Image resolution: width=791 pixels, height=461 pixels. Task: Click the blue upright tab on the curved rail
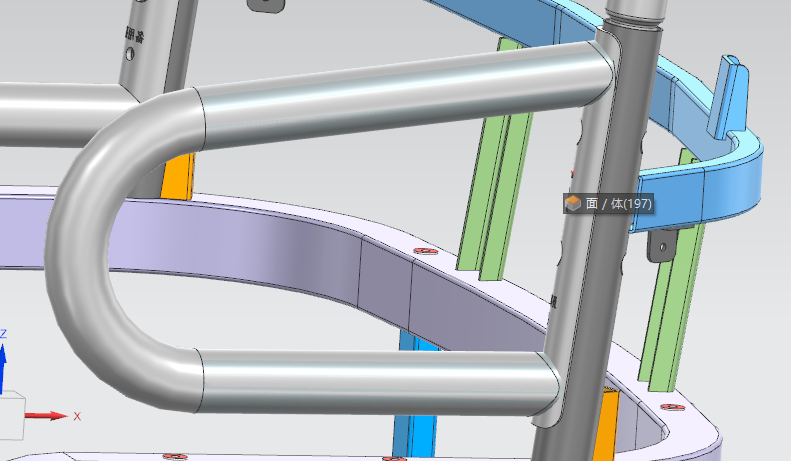(x=728, y=95)
